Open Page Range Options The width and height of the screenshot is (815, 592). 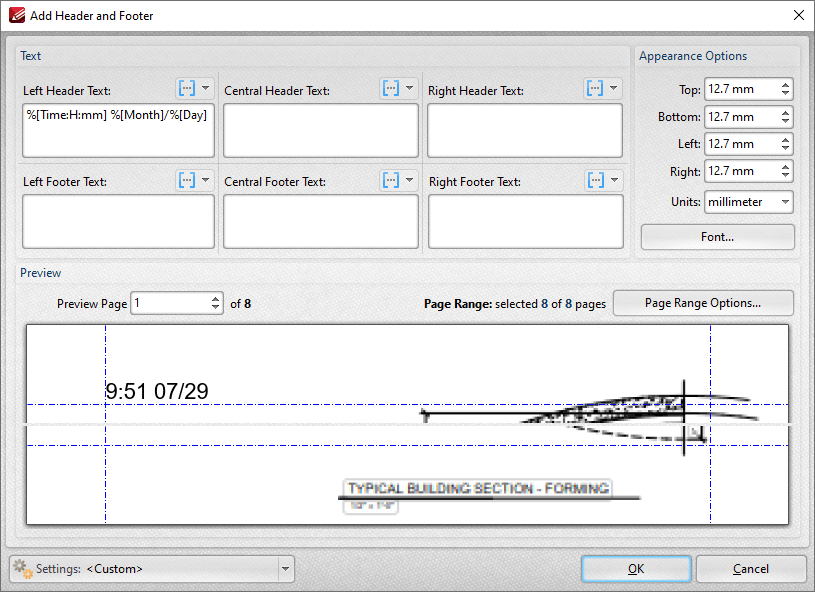click(x=702, y=303)
